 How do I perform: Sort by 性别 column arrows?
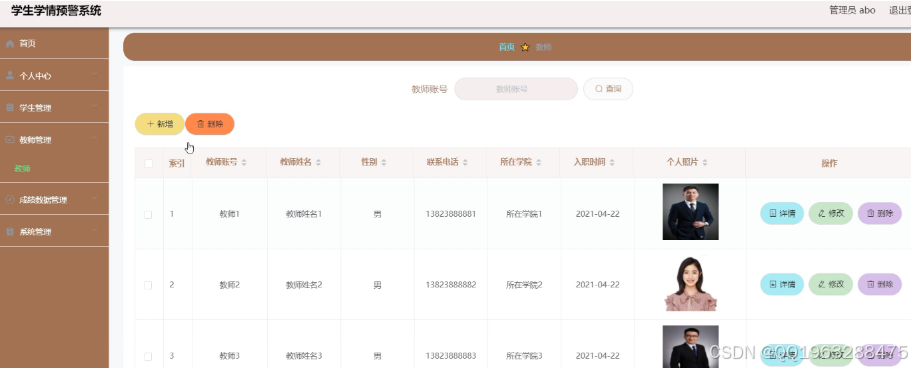tap(384, 163)
